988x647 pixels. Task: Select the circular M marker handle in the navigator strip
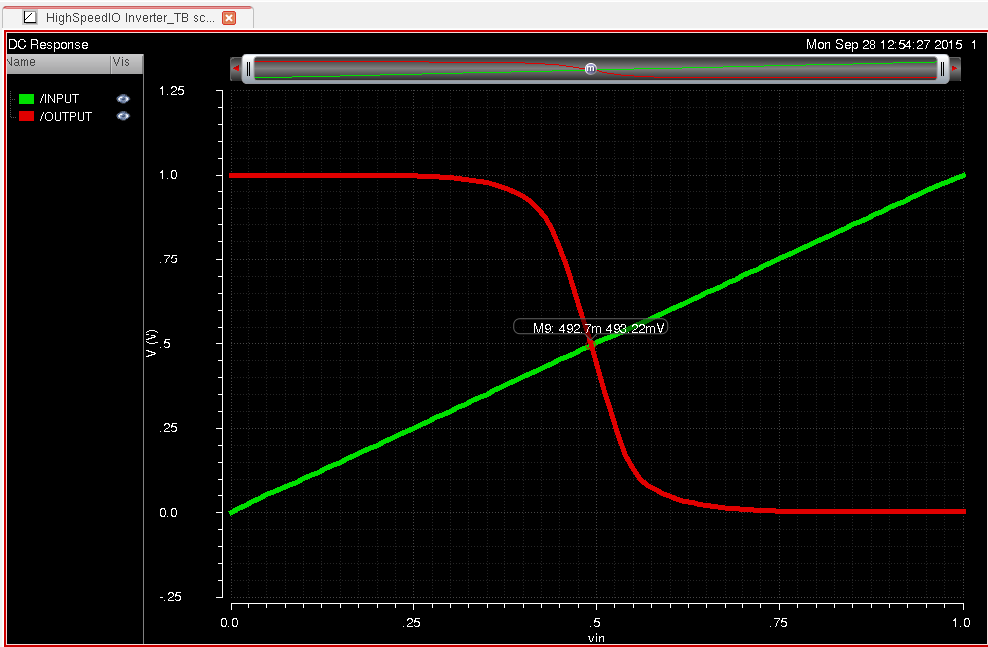click(590, 68)
